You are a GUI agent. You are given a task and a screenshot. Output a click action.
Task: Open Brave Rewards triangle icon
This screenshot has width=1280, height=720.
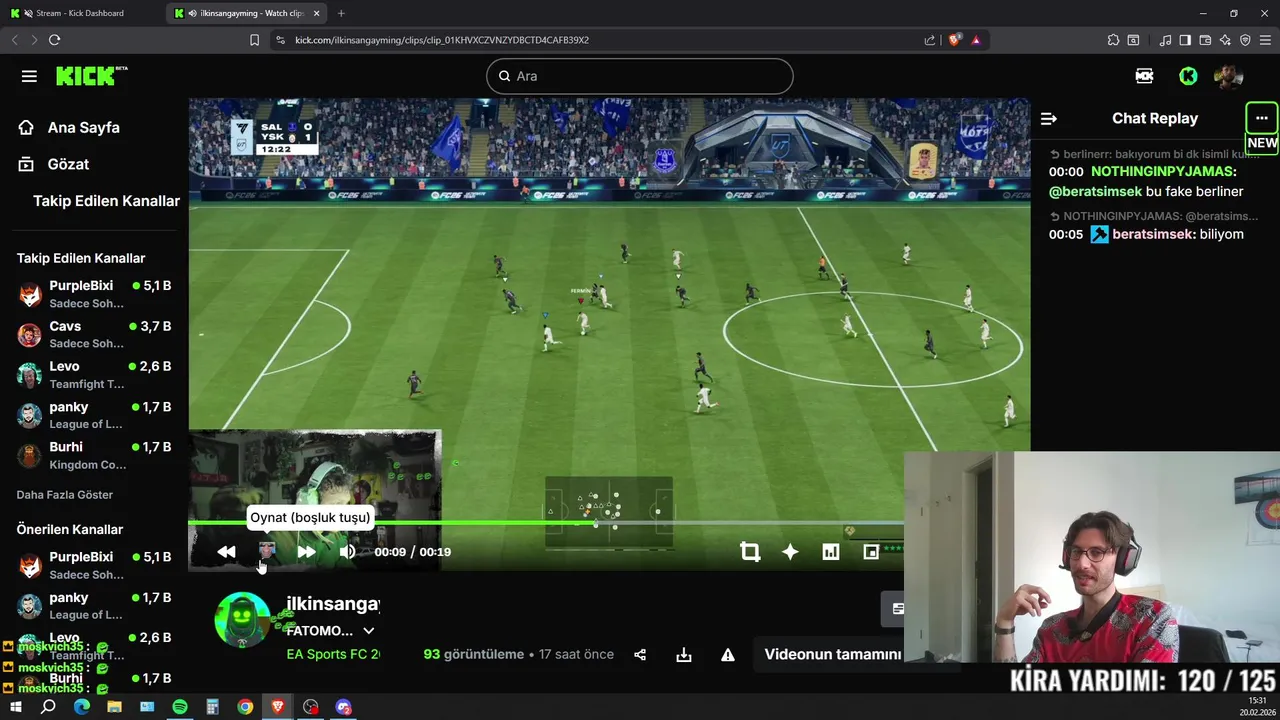975,40
